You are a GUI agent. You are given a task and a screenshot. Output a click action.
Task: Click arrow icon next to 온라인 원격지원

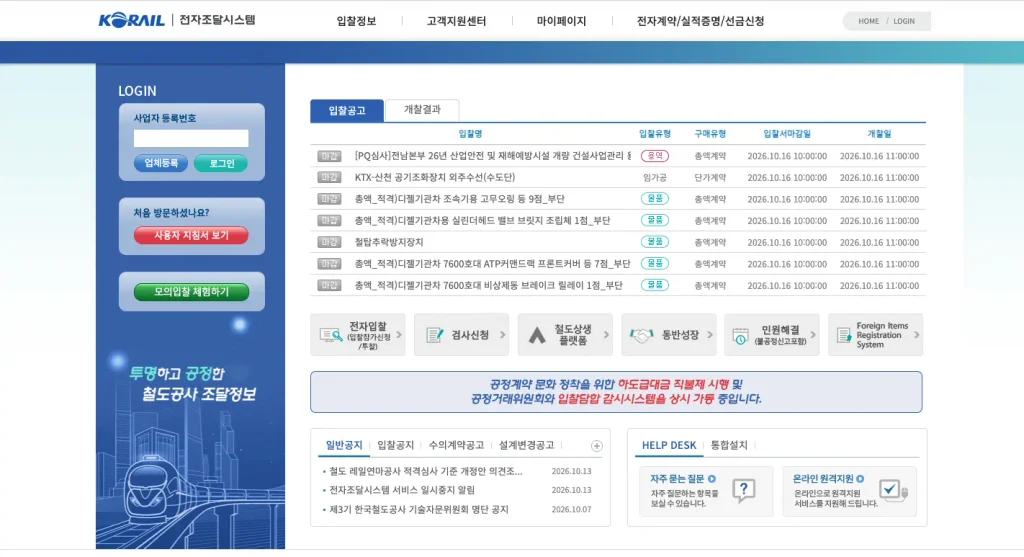coord(860,479)
